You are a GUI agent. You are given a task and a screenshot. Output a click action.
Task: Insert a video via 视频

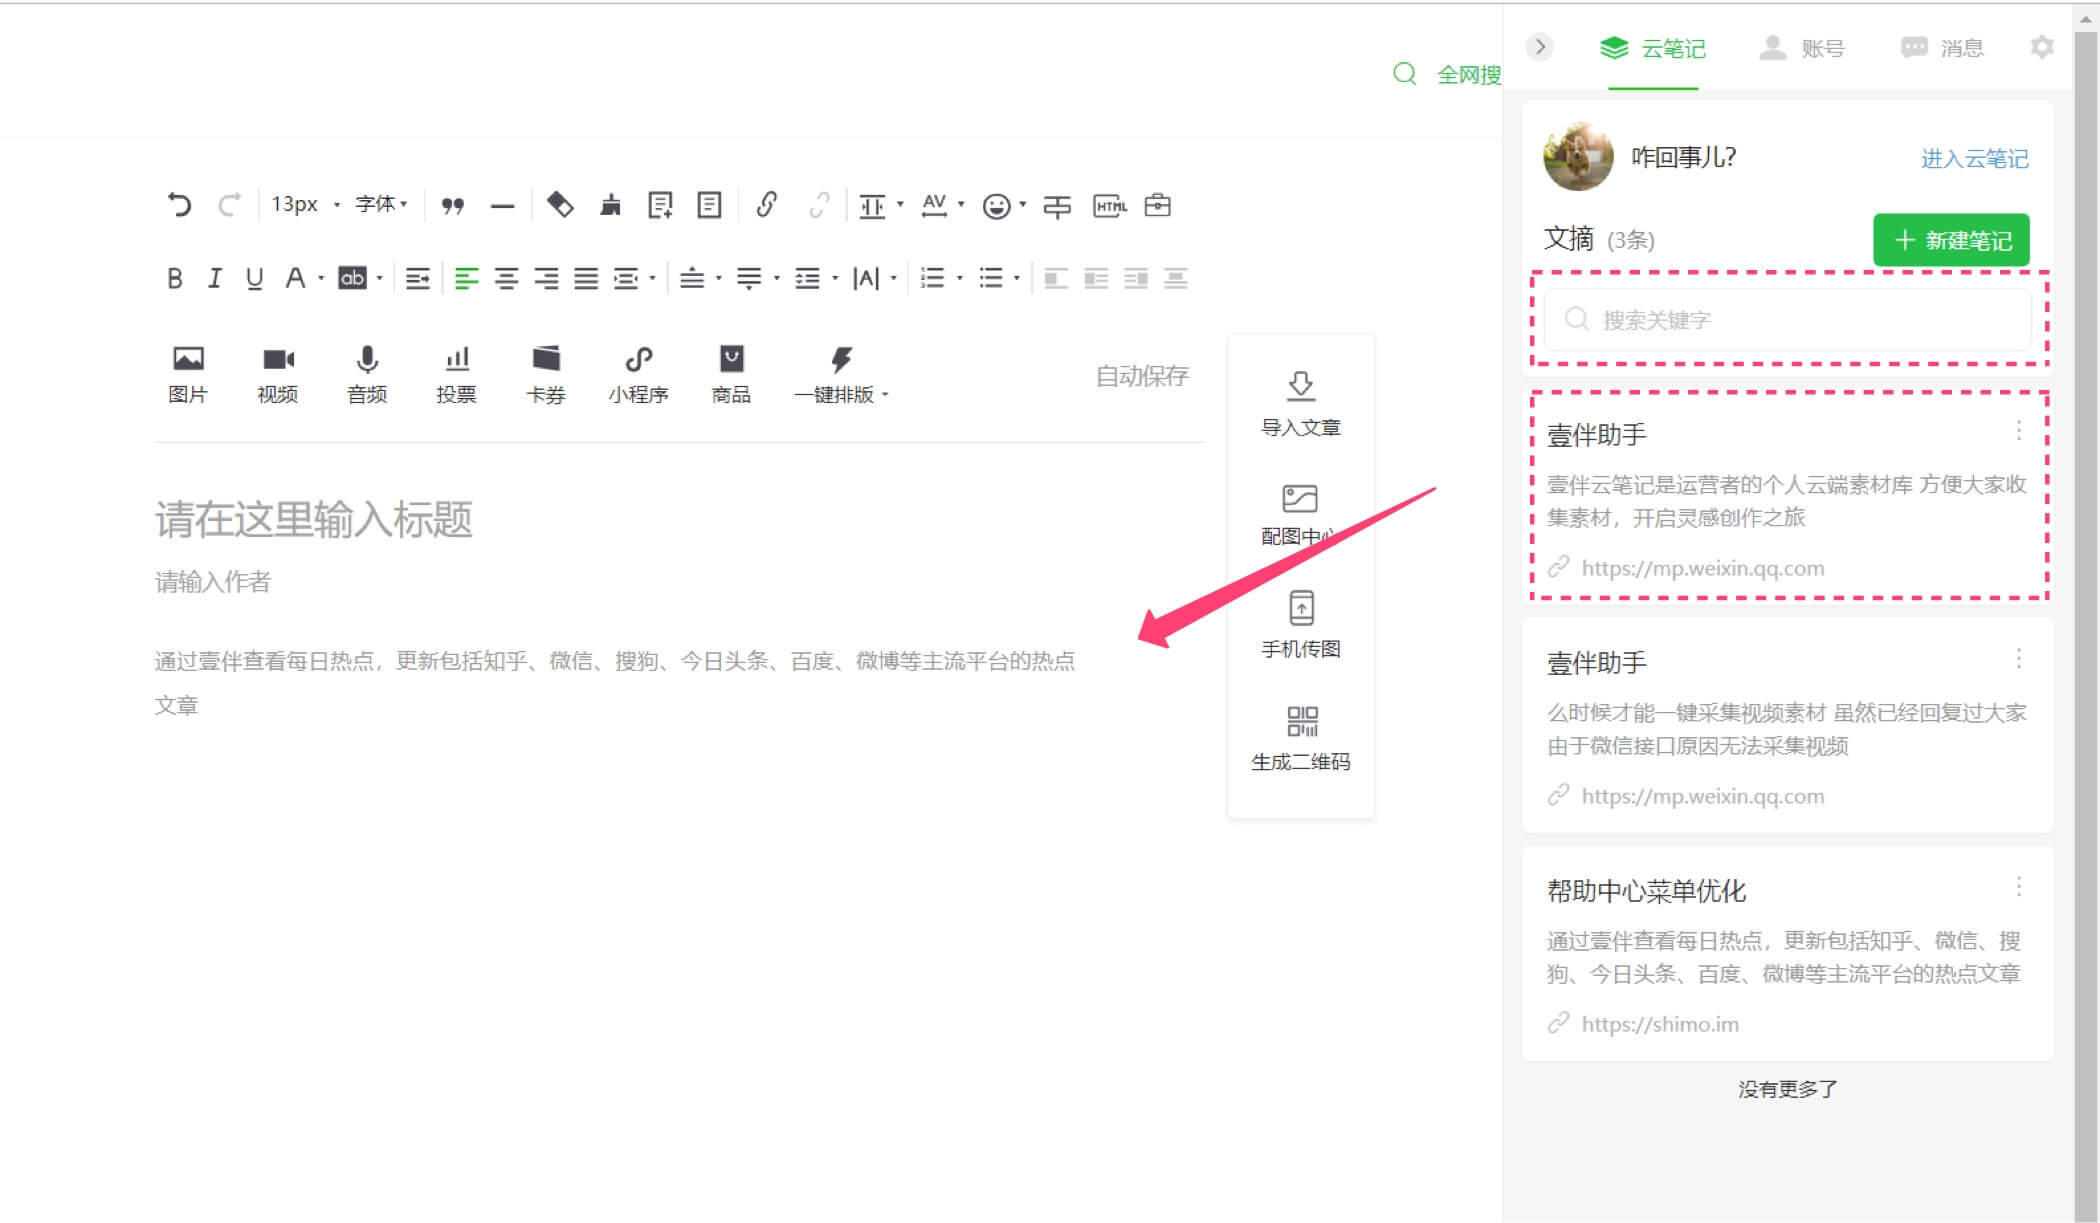tap(277, 374)
